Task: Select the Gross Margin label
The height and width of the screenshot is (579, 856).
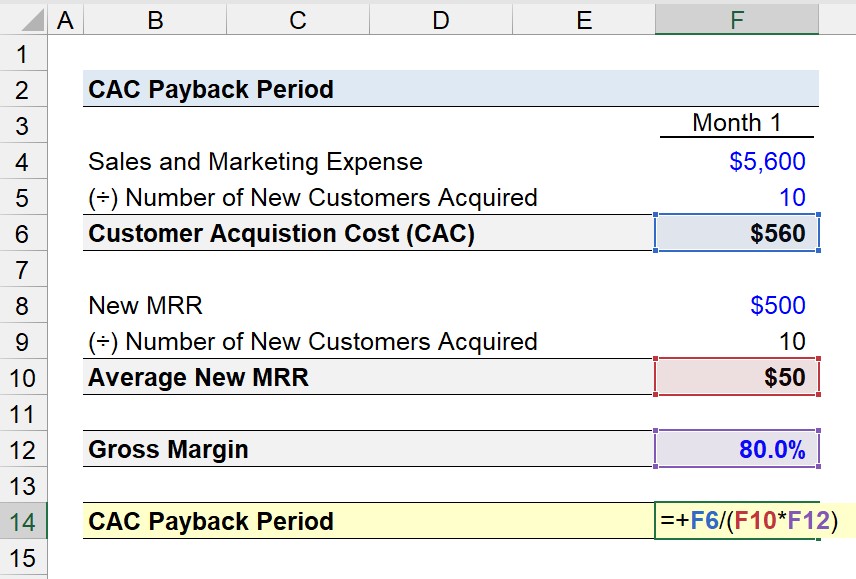Action: [168, 450]
